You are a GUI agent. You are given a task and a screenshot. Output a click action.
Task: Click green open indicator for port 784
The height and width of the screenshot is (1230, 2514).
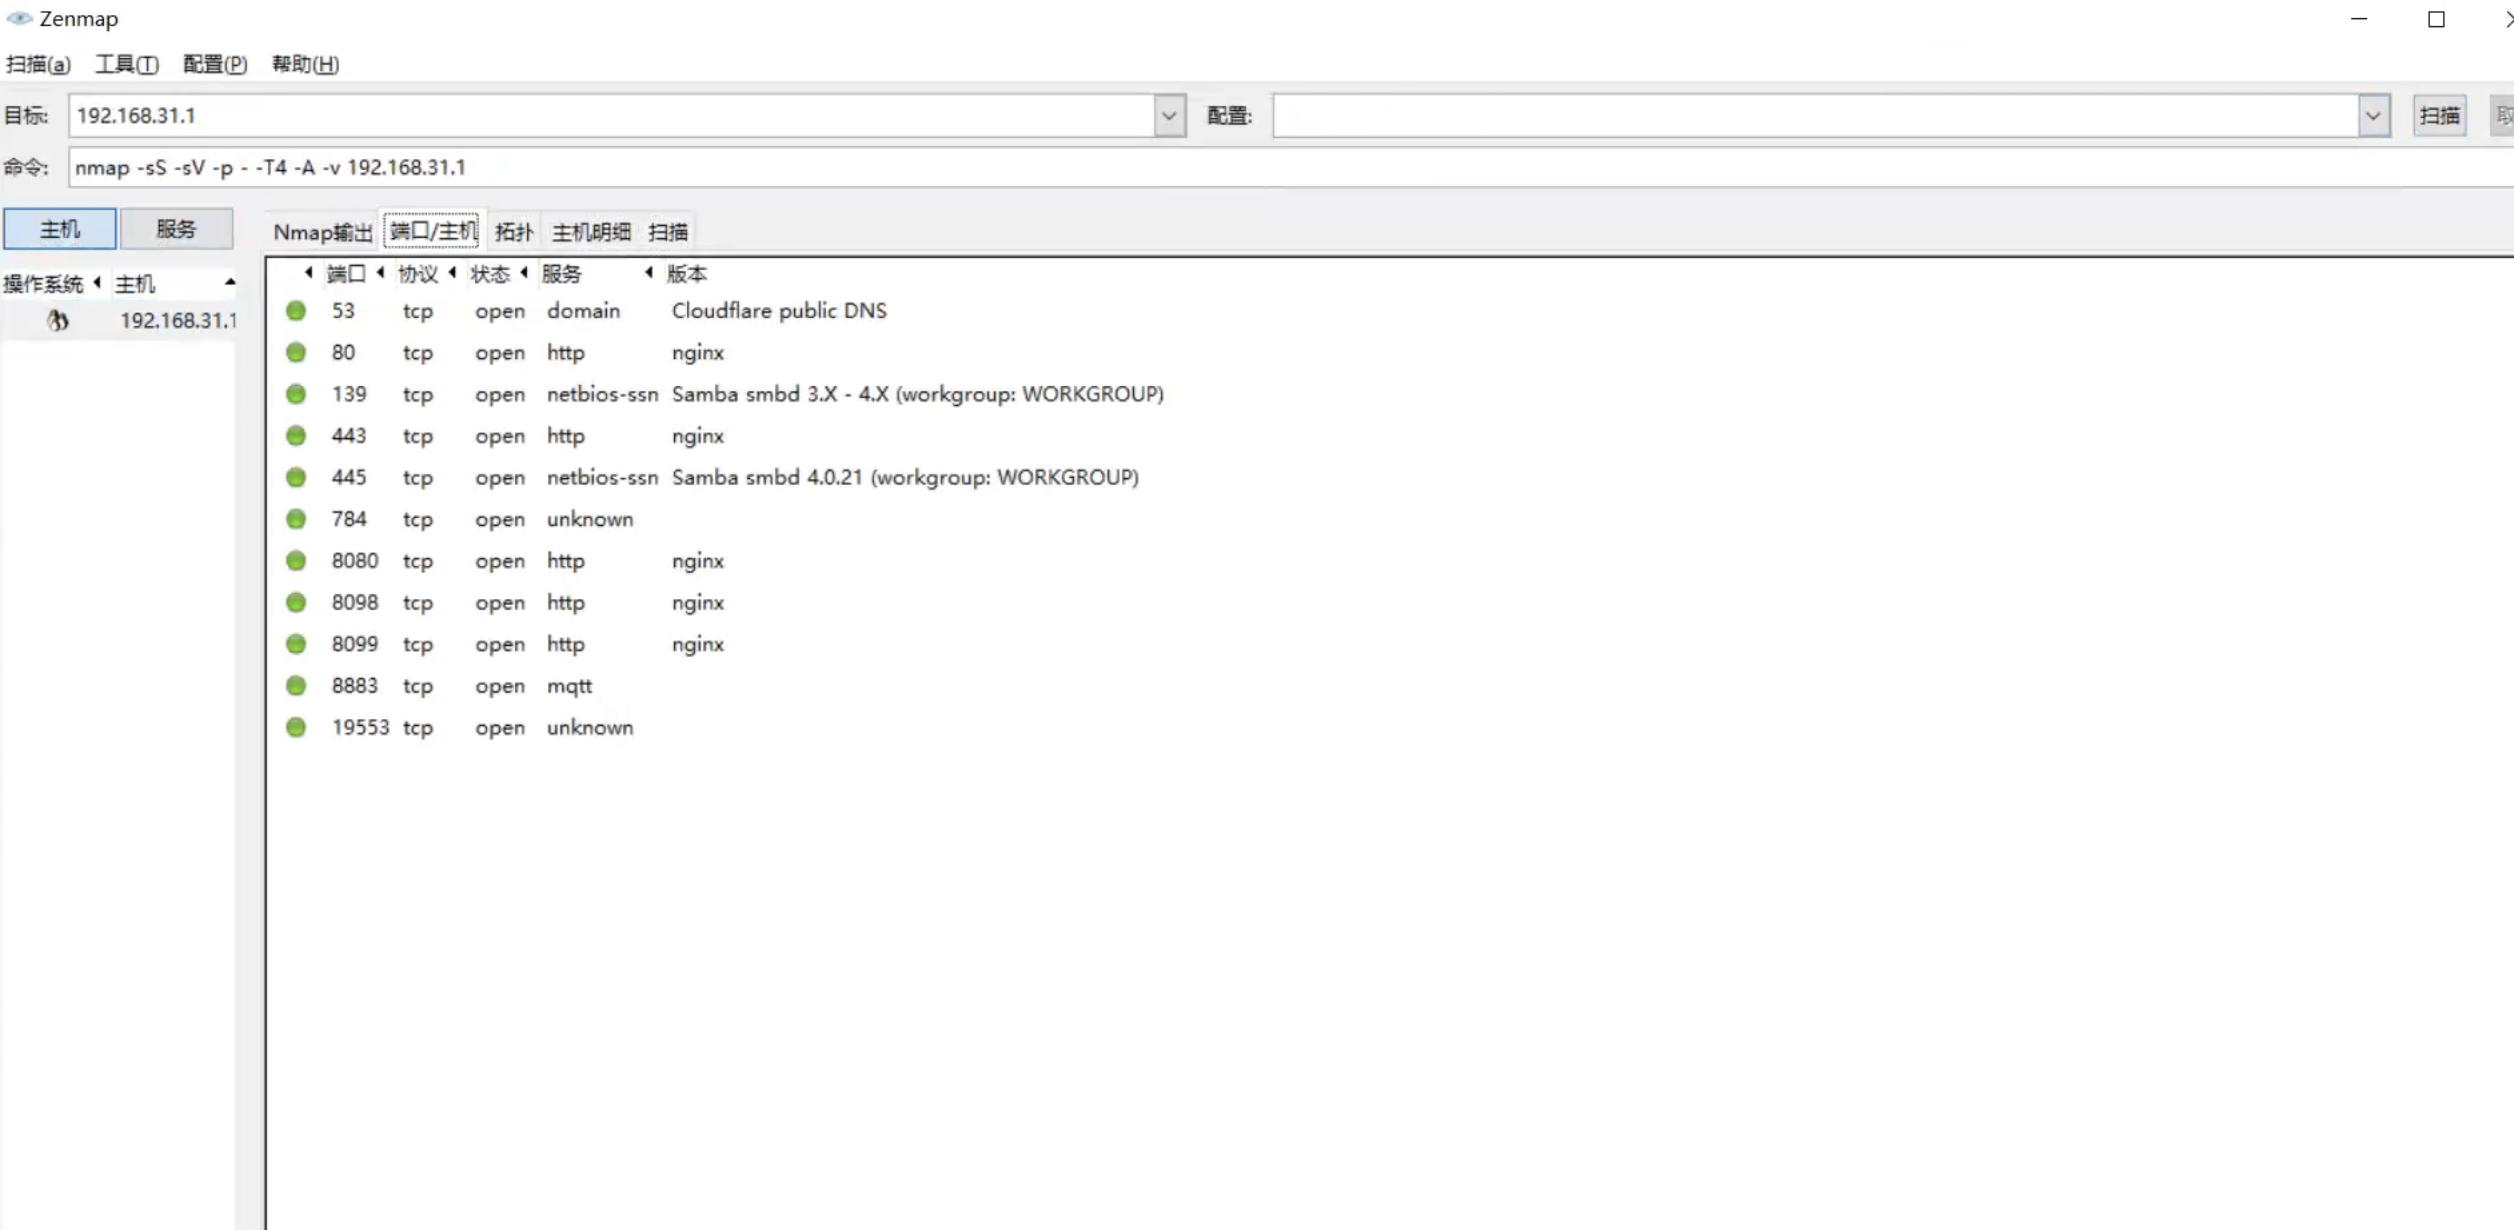[x=296, y=519]
